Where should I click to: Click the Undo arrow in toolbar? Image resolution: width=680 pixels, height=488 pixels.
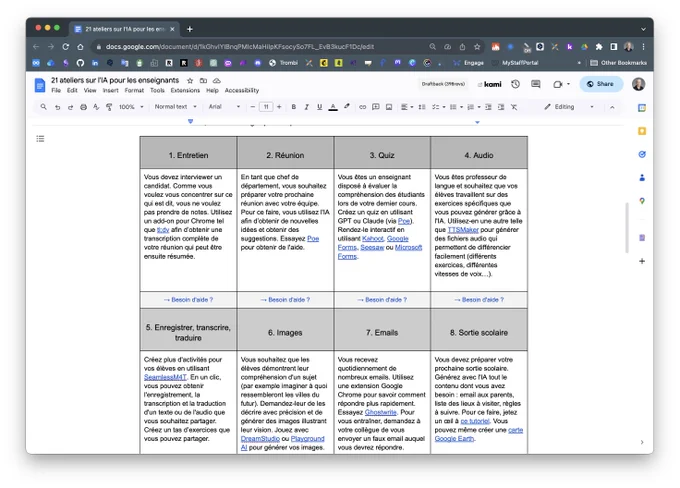click(x=57, y=107)
